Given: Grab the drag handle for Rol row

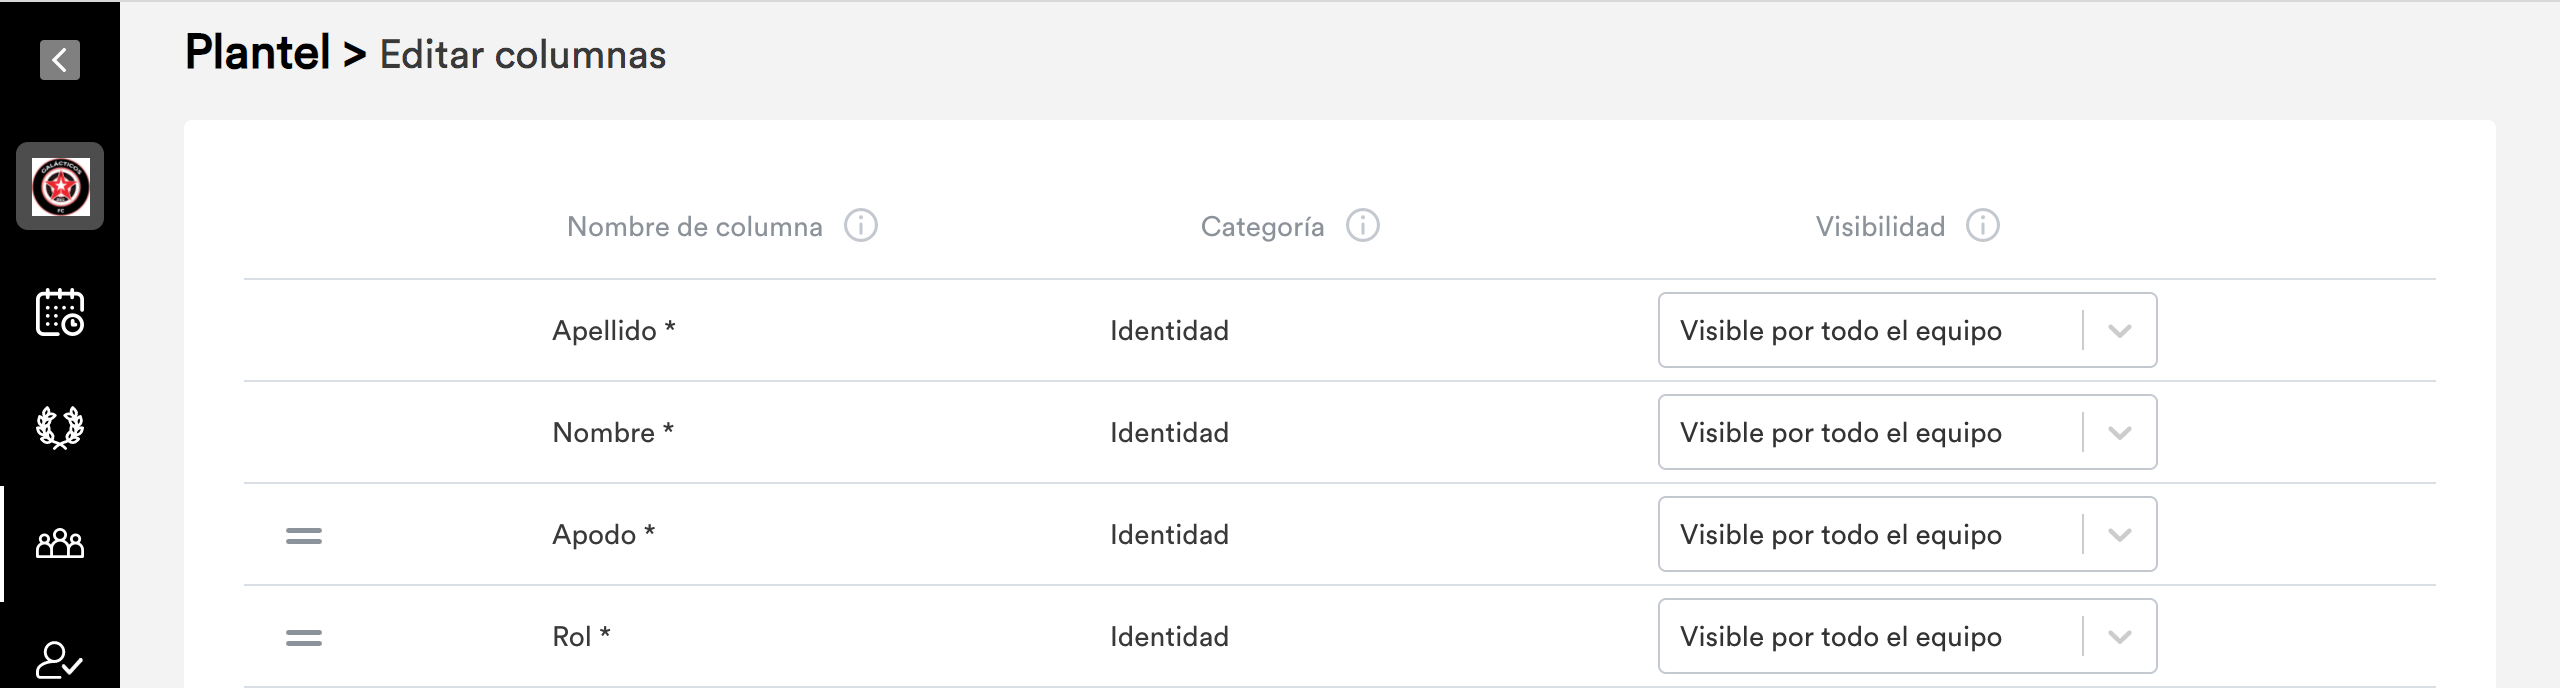Looking at the screenshot, I should click(x=304, y=638).
